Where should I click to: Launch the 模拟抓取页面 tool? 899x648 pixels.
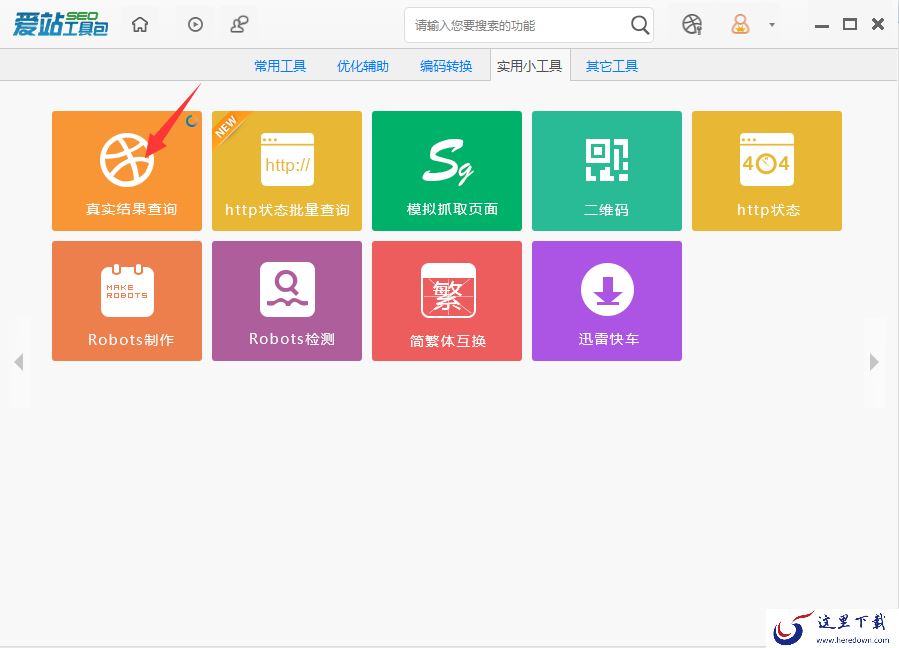tap(447, 171)
